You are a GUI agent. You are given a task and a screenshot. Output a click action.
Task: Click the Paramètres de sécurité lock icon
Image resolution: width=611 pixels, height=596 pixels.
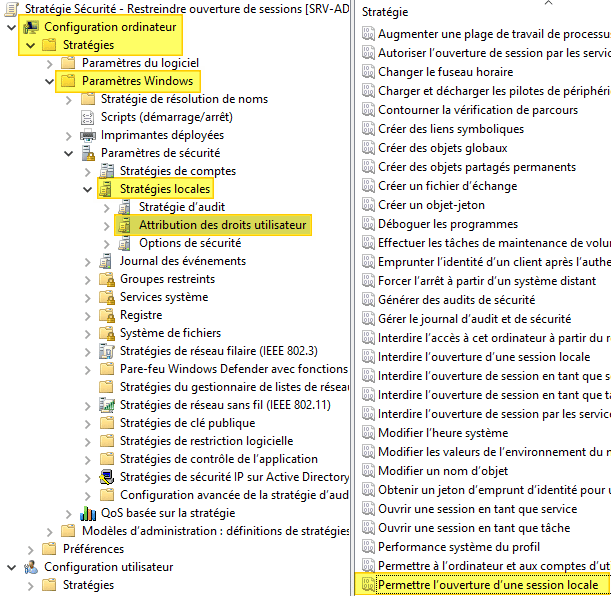[x=88, y=153]
